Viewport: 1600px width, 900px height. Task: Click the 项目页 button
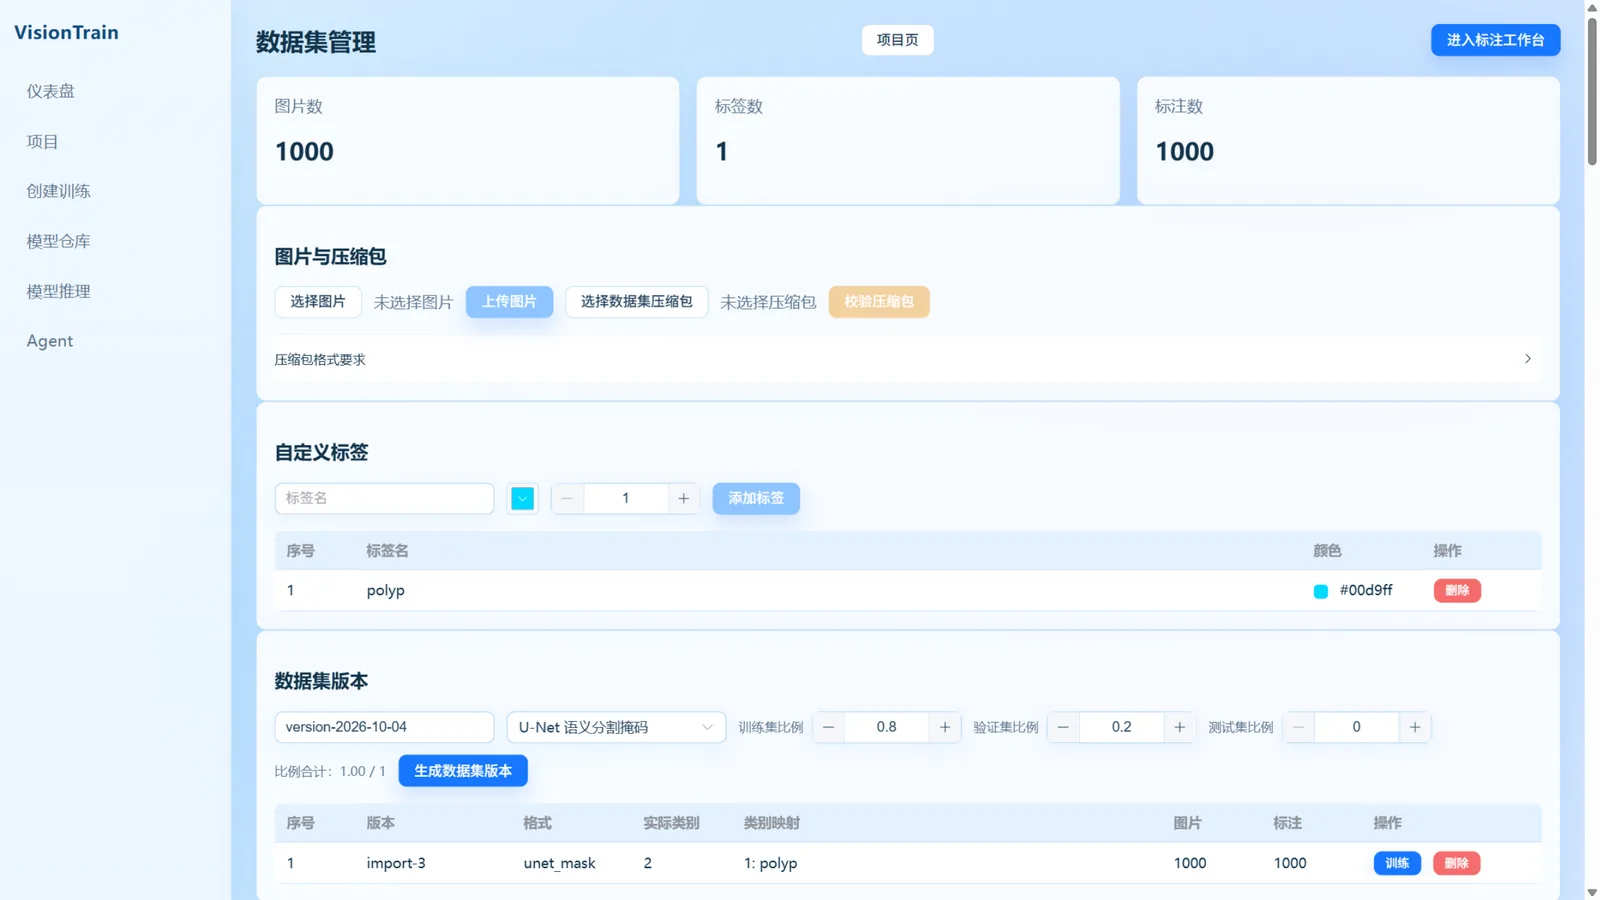point(898,40)
